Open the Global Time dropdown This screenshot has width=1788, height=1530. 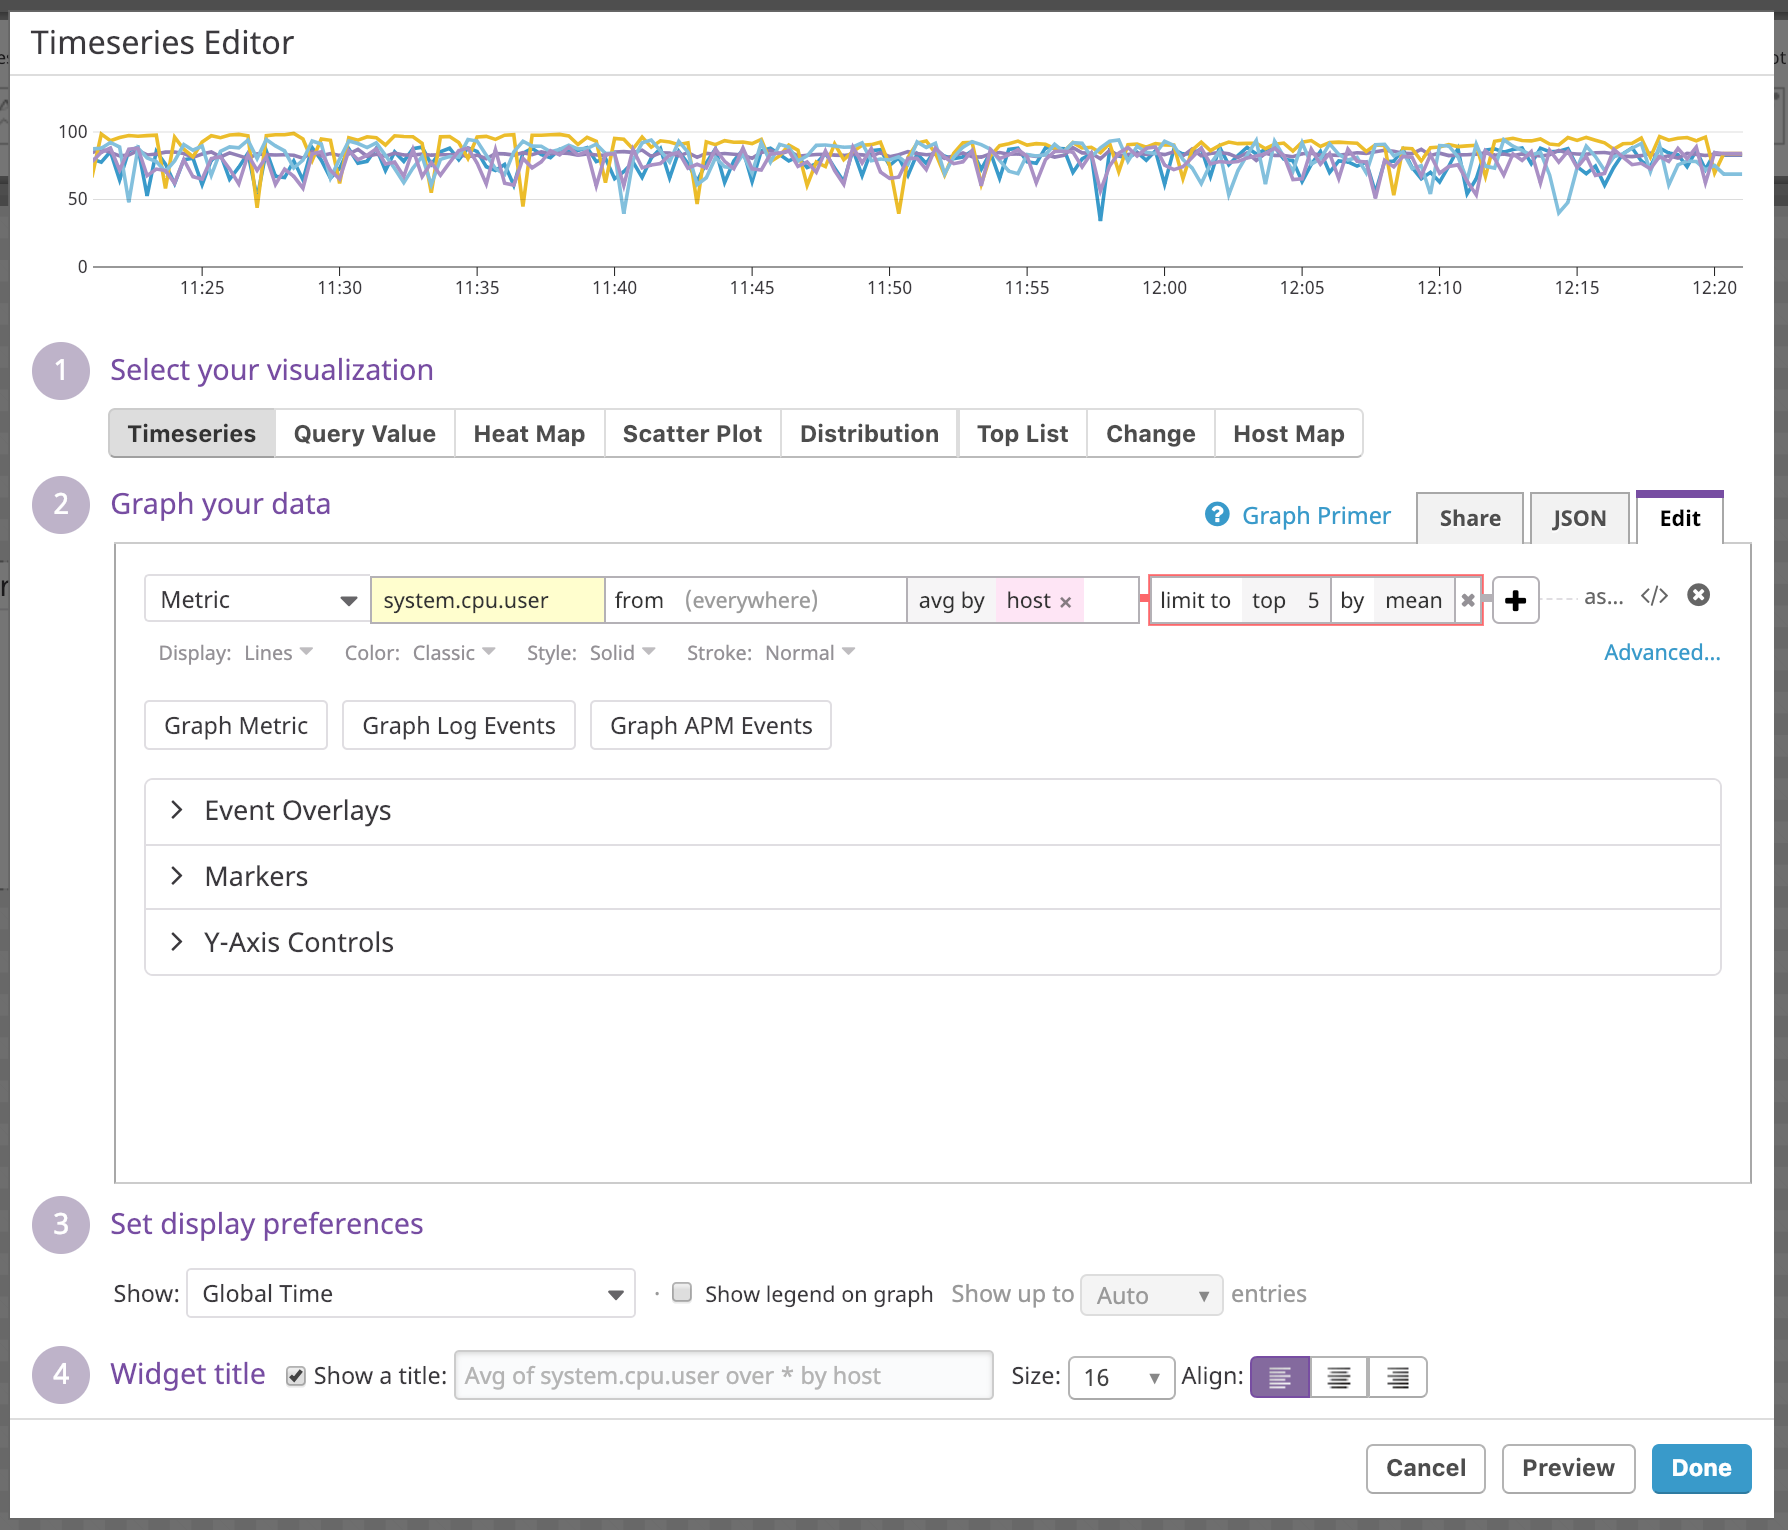coord(410,1294)
